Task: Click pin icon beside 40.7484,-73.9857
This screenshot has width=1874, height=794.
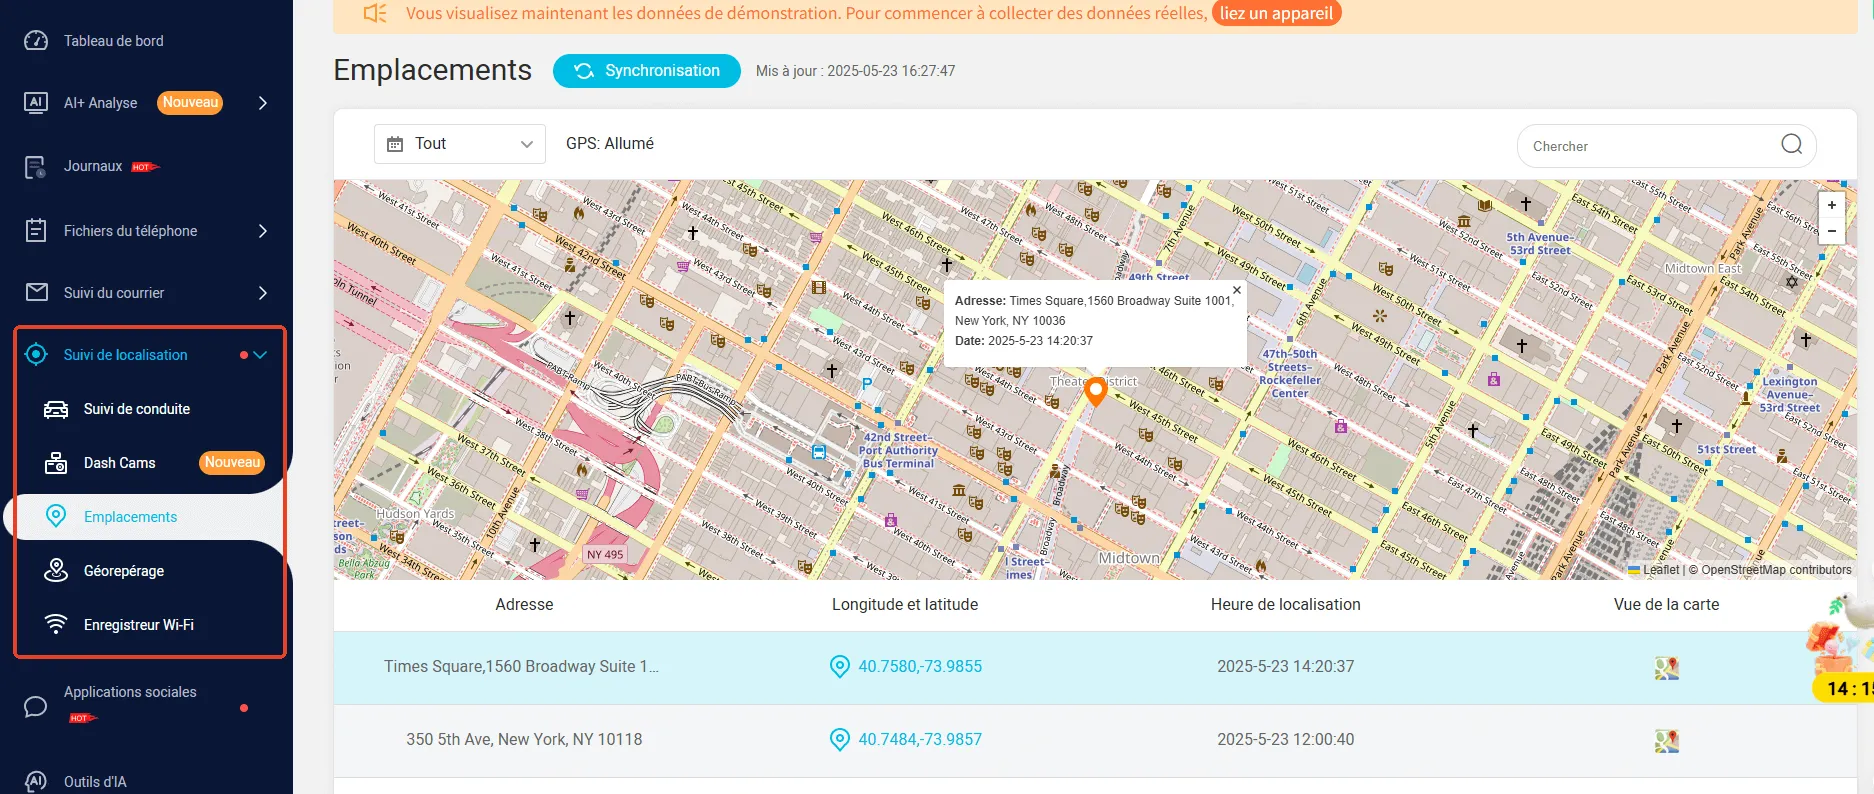Action: point(840,740)
